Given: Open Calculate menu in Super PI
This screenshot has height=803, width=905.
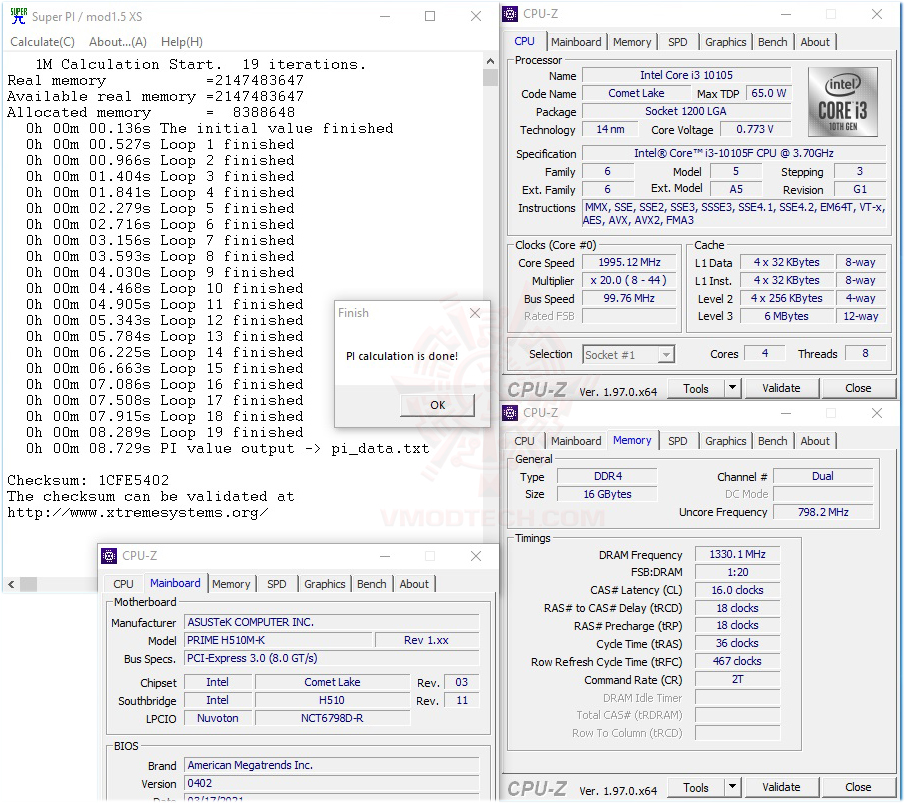Looking at the screenshot, I should [42, 42].
